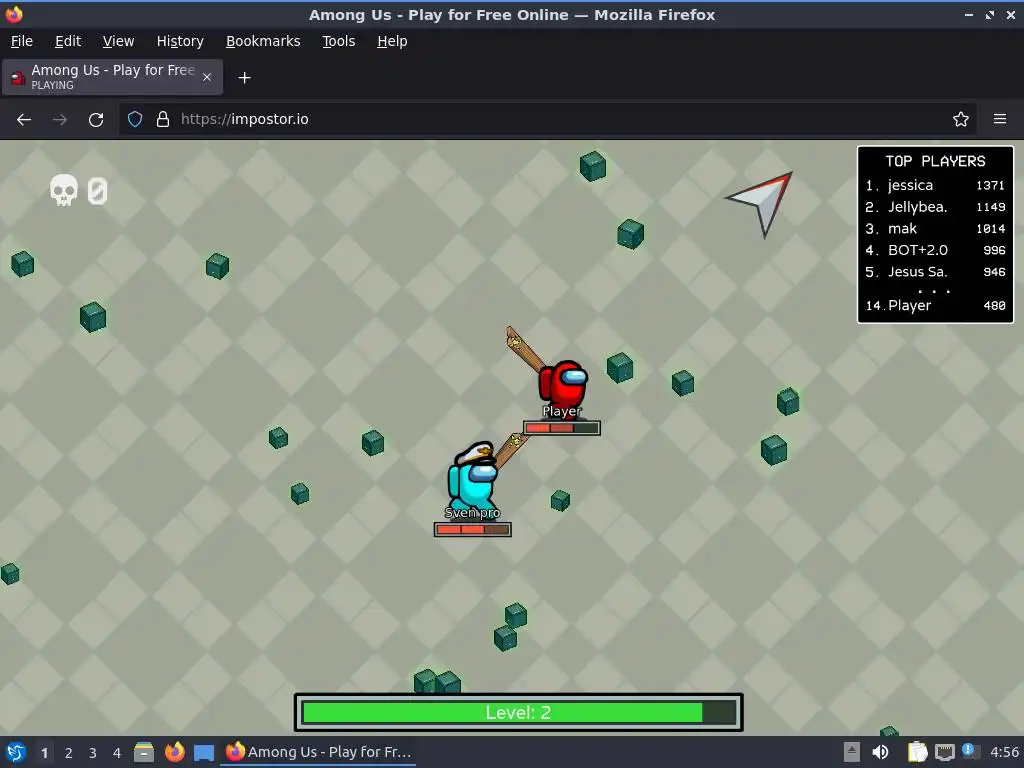Image resolution: width=1024 pixels, height=768 pixels.
Task: Click the removable media tray icon
Action: click(x=852, y=752)
